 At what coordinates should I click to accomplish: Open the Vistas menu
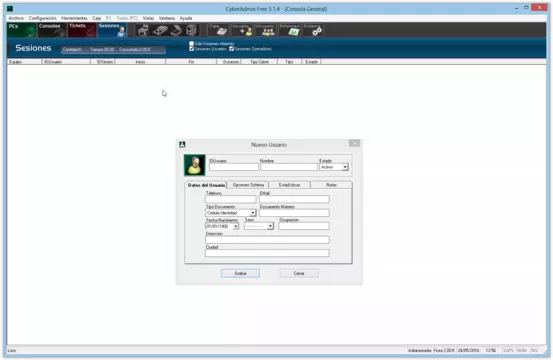click(148, 18)
